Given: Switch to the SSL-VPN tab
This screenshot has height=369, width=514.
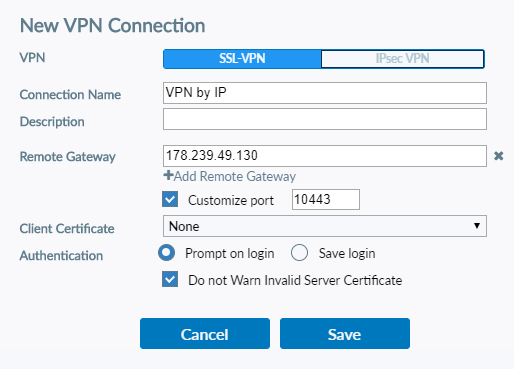Looking at the screenshot, I should (x=242, y=59).
